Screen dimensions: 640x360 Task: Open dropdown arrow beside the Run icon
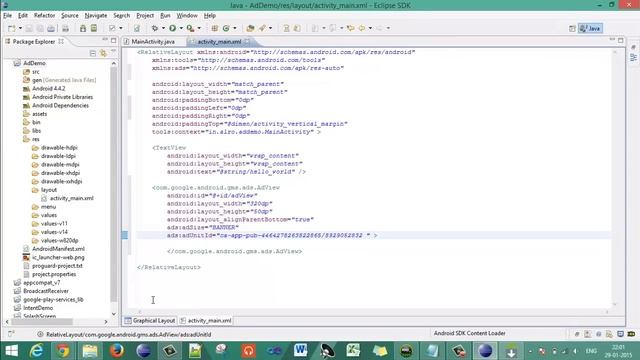[x=181, y=28]
